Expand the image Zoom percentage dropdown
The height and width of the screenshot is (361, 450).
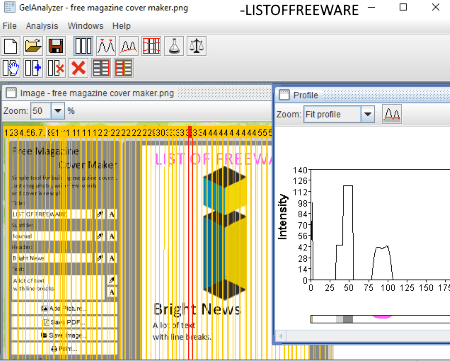(58, 111)
